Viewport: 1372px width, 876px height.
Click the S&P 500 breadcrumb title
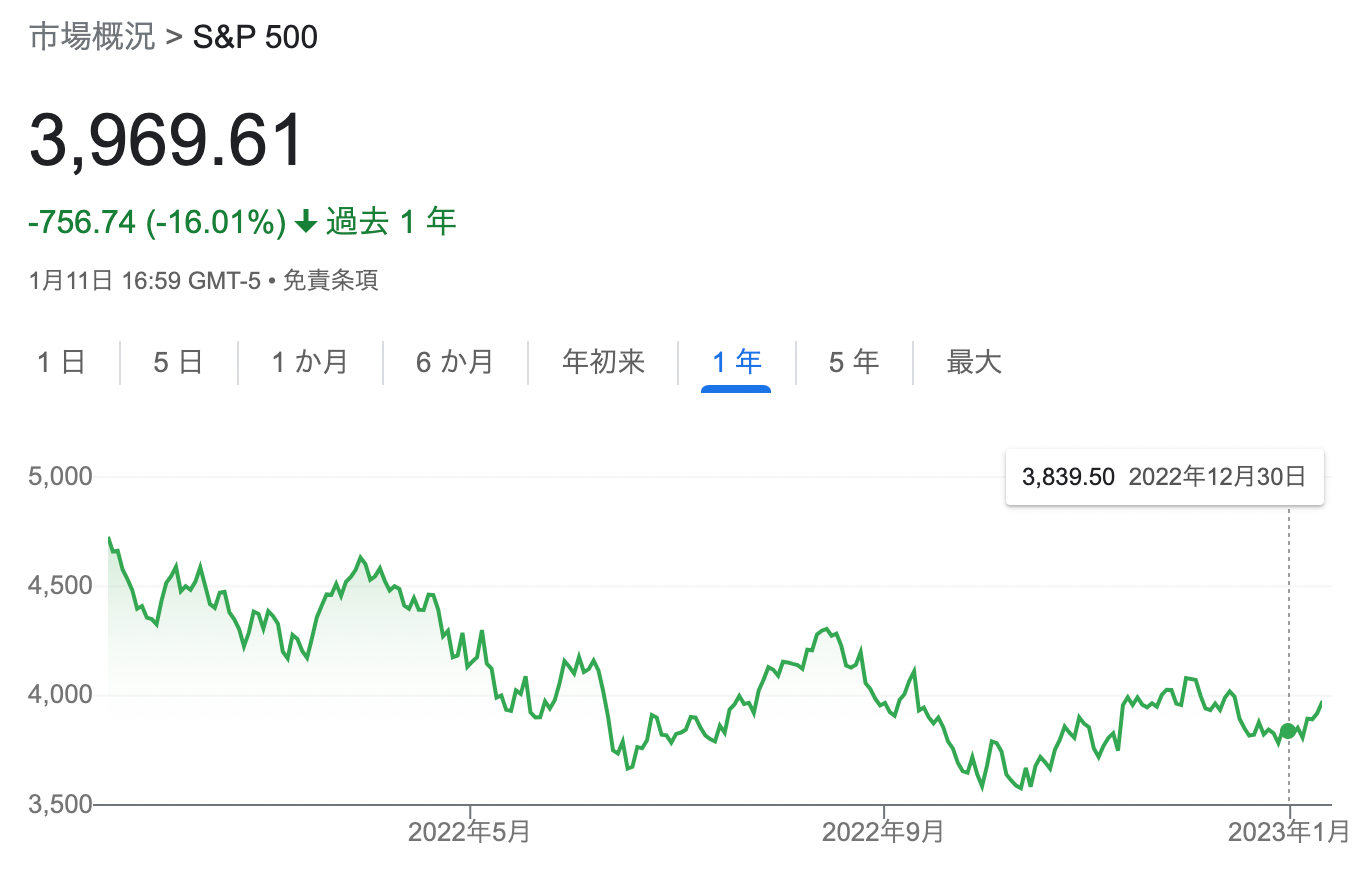(x=255, y=37)
